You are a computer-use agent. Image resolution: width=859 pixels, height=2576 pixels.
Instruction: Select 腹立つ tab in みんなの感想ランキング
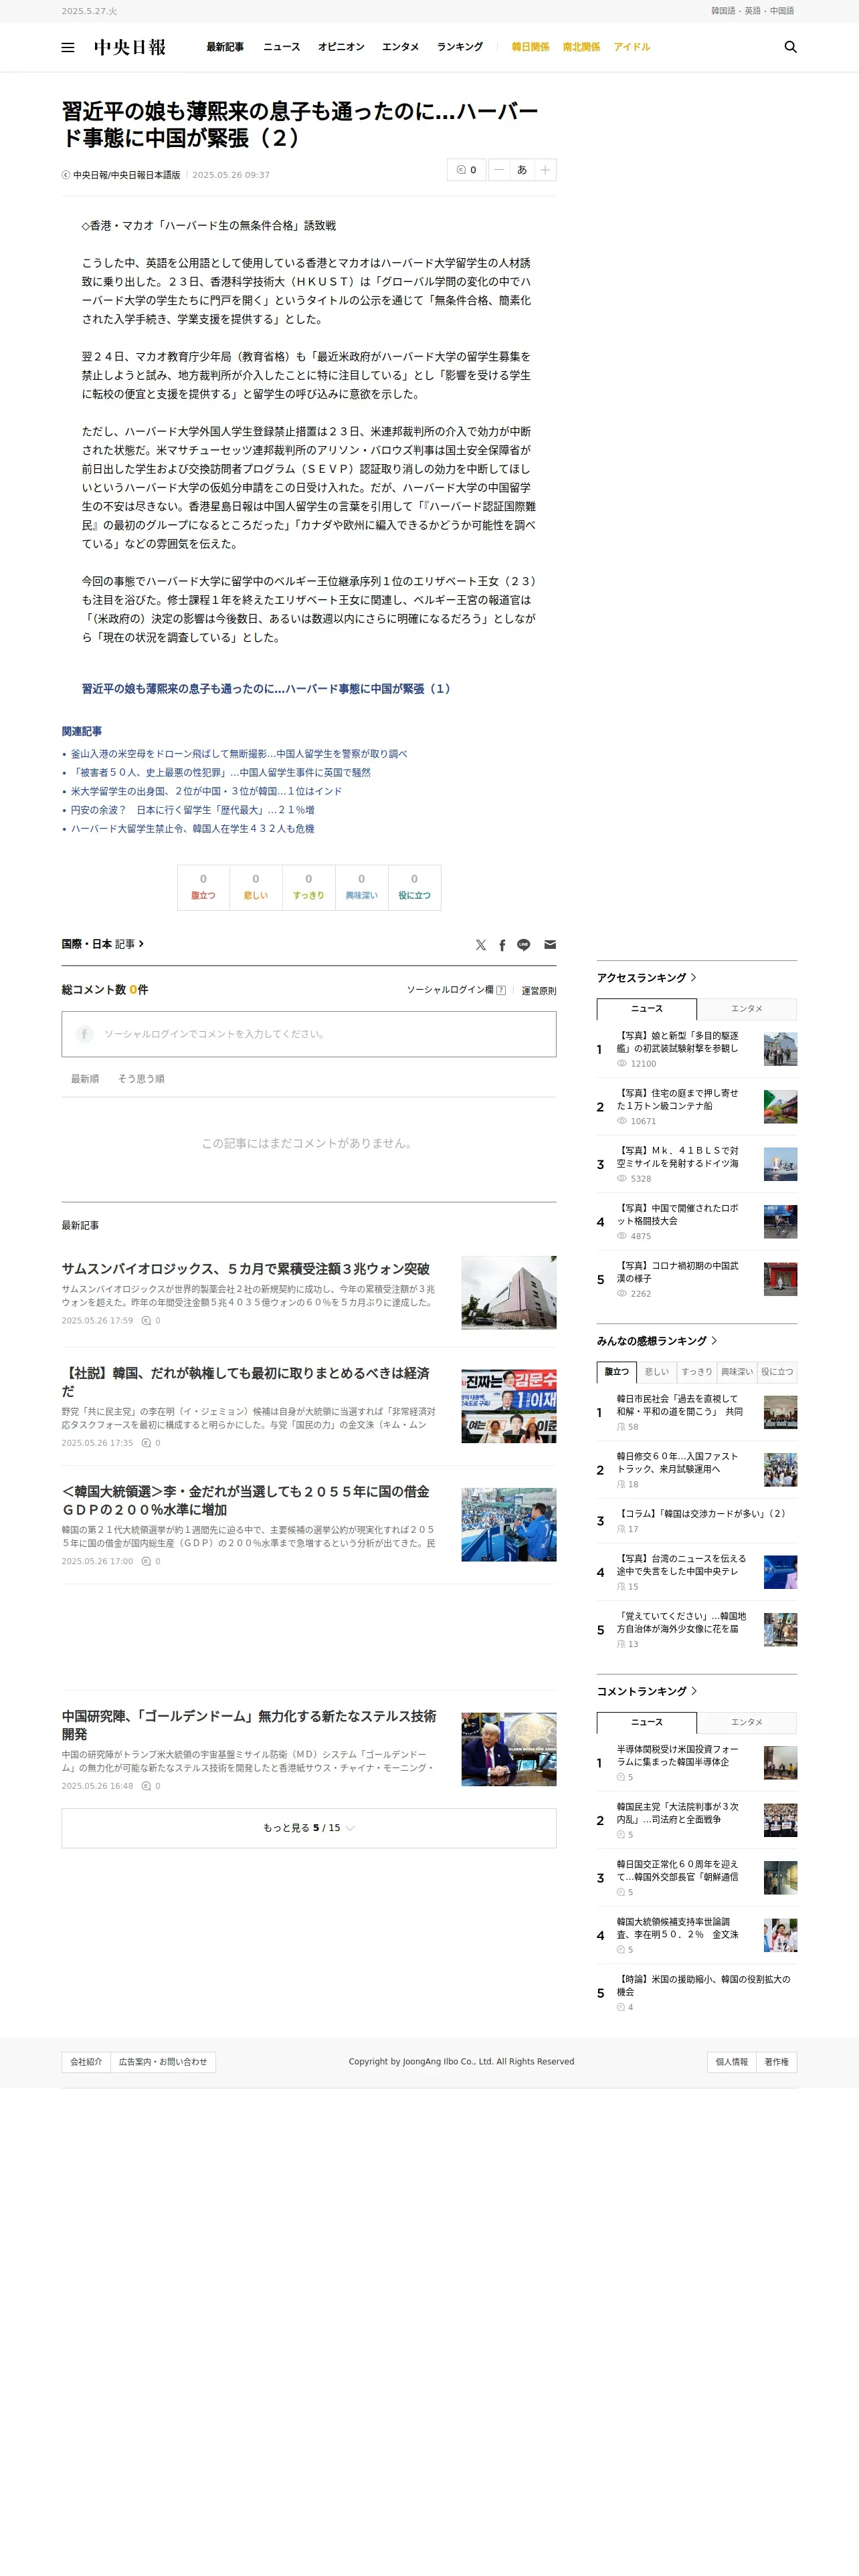[x=617, y=1372]
